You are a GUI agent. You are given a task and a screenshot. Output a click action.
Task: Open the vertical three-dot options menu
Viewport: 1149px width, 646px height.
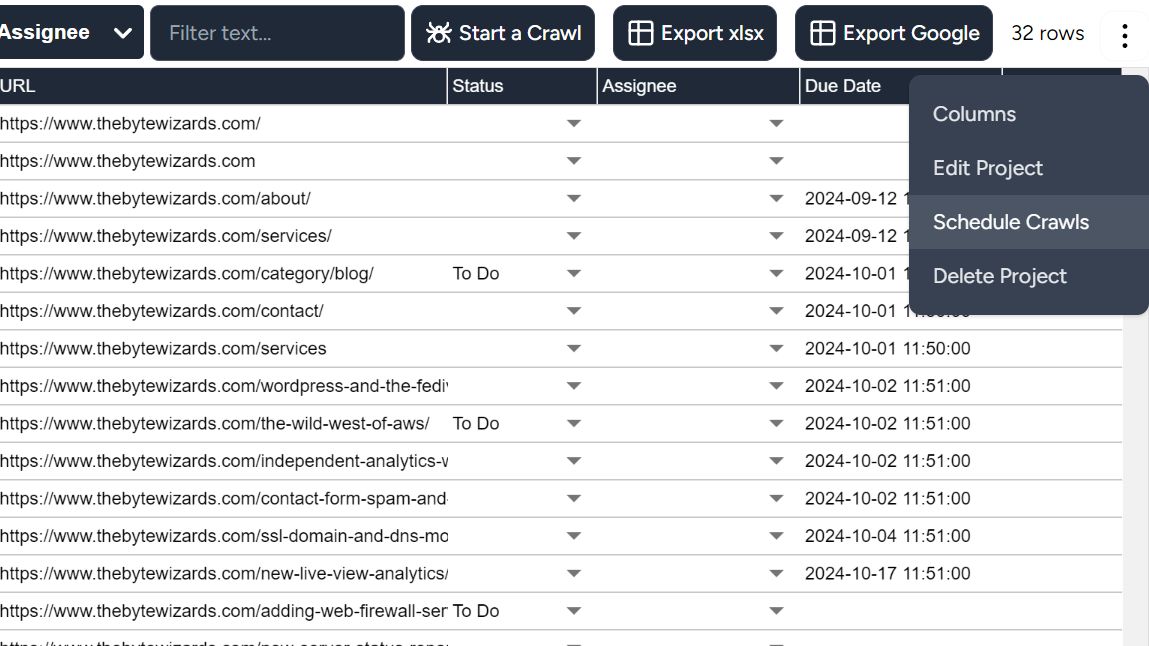1124,35
